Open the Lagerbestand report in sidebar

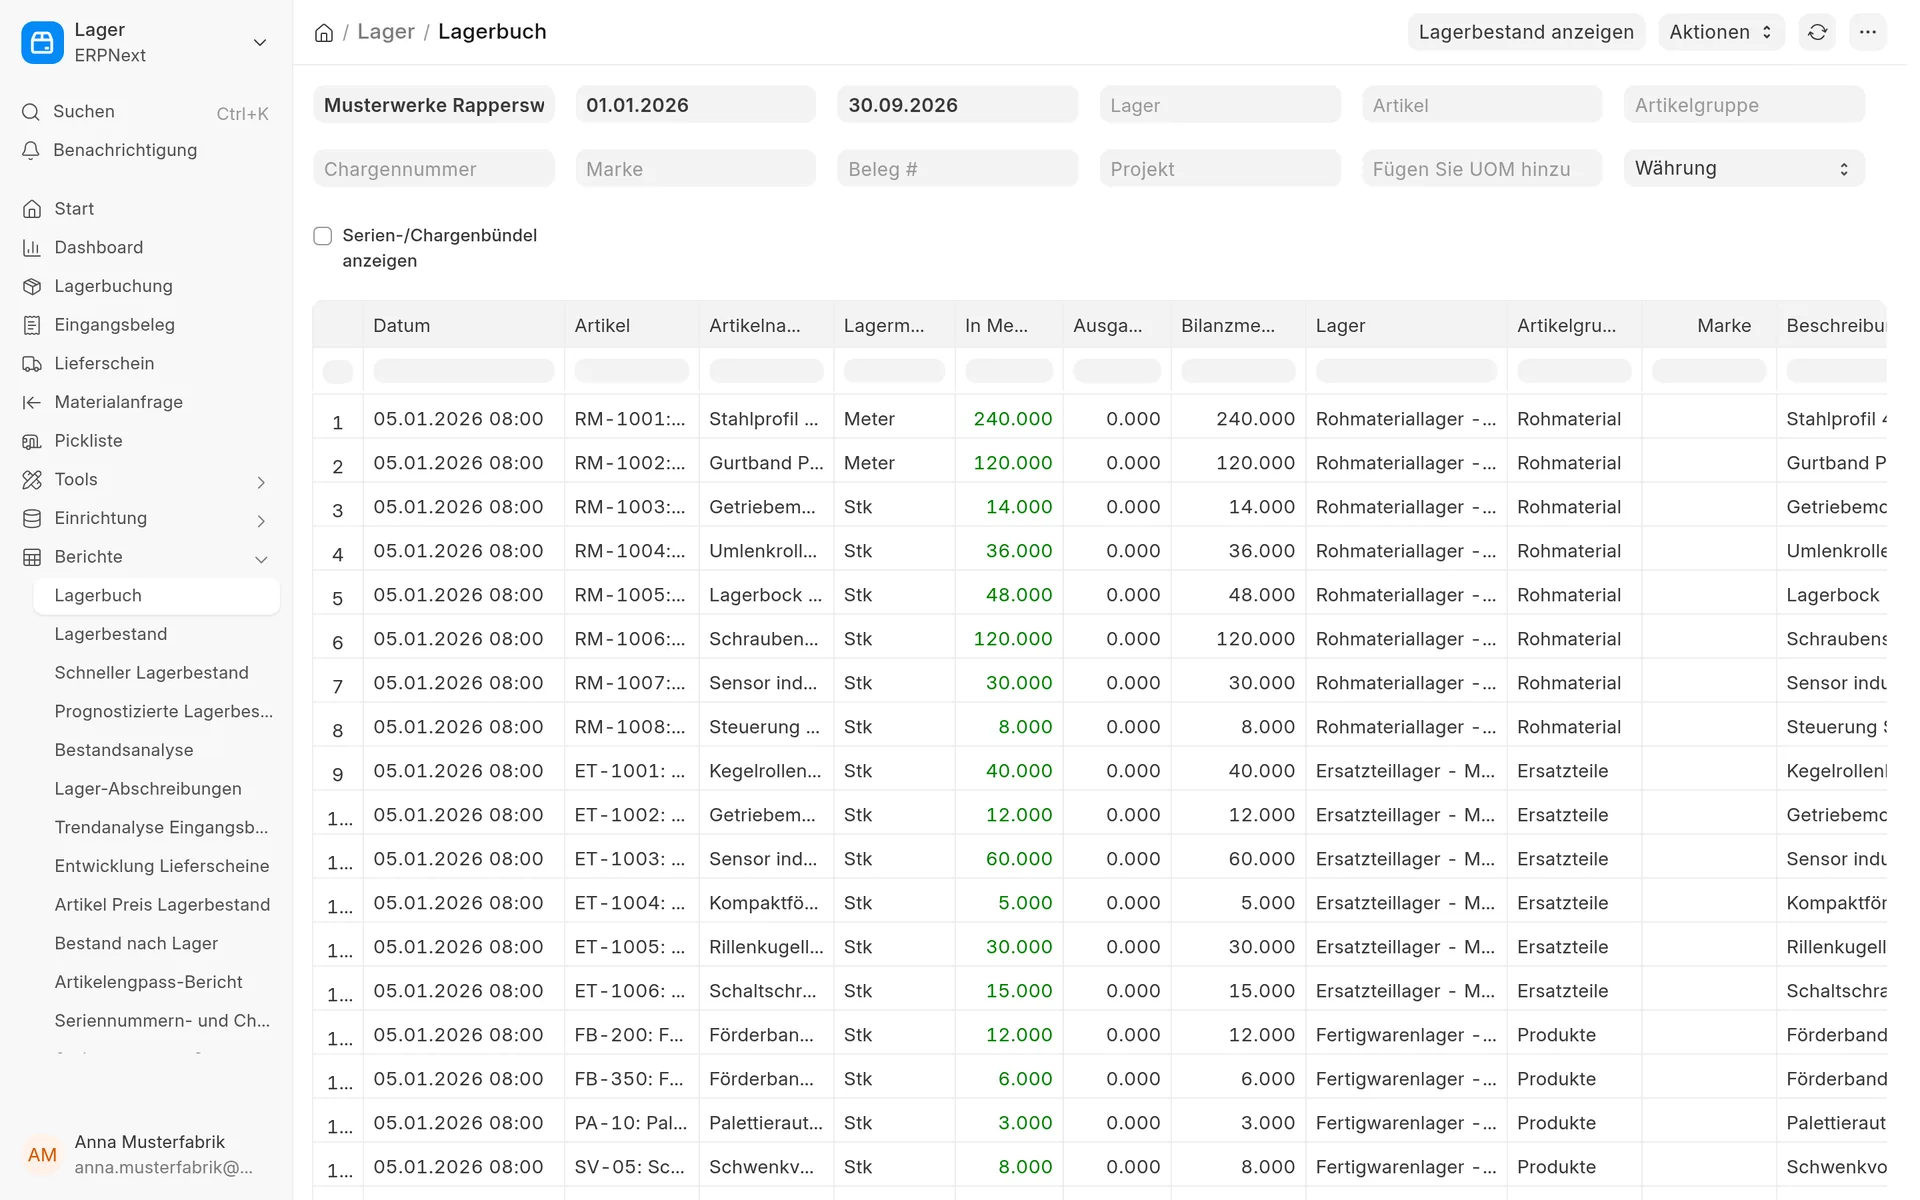pos(111,634)
